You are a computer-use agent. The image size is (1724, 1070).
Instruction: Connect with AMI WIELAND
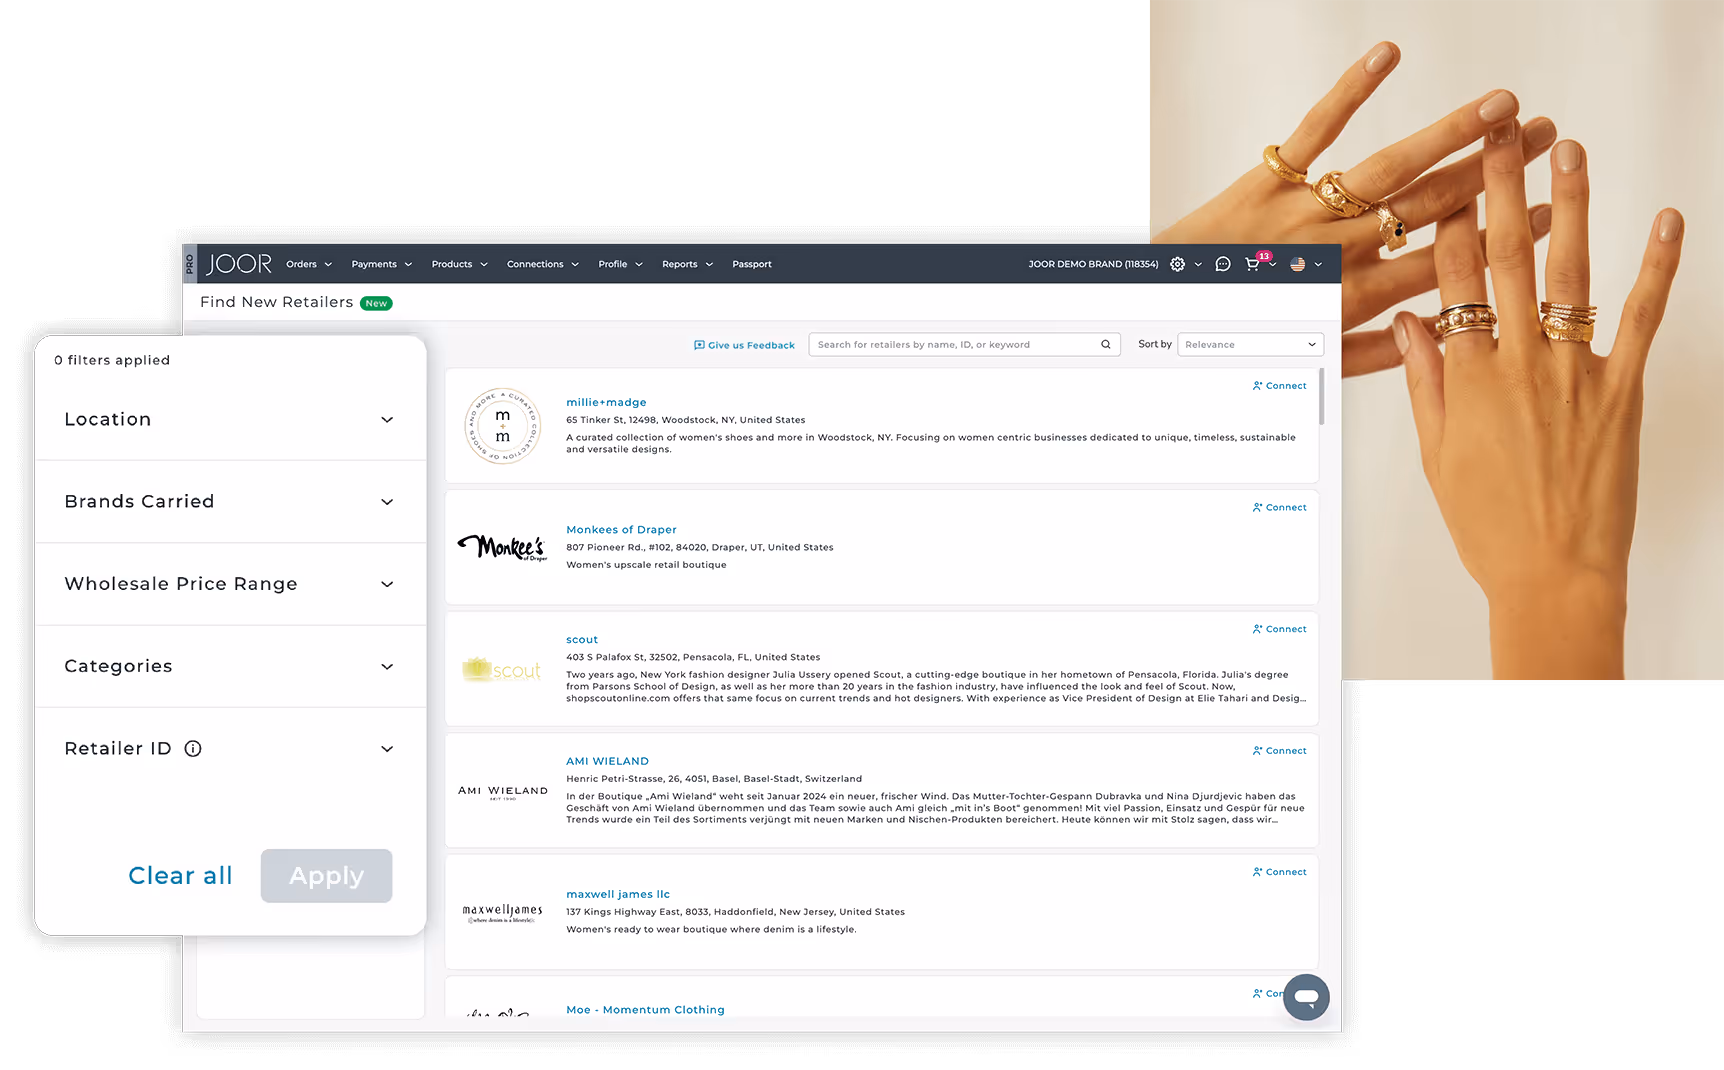tap(1280, 751)
